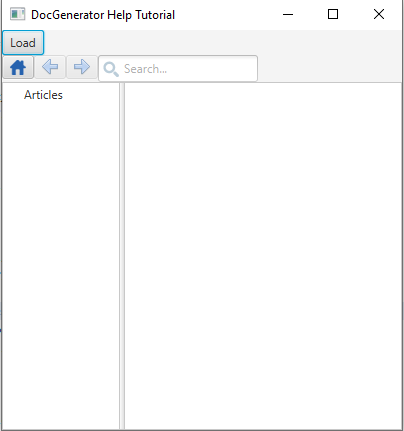
Task: Click the magnifier icon in search box
Action: tap(111, 69)
